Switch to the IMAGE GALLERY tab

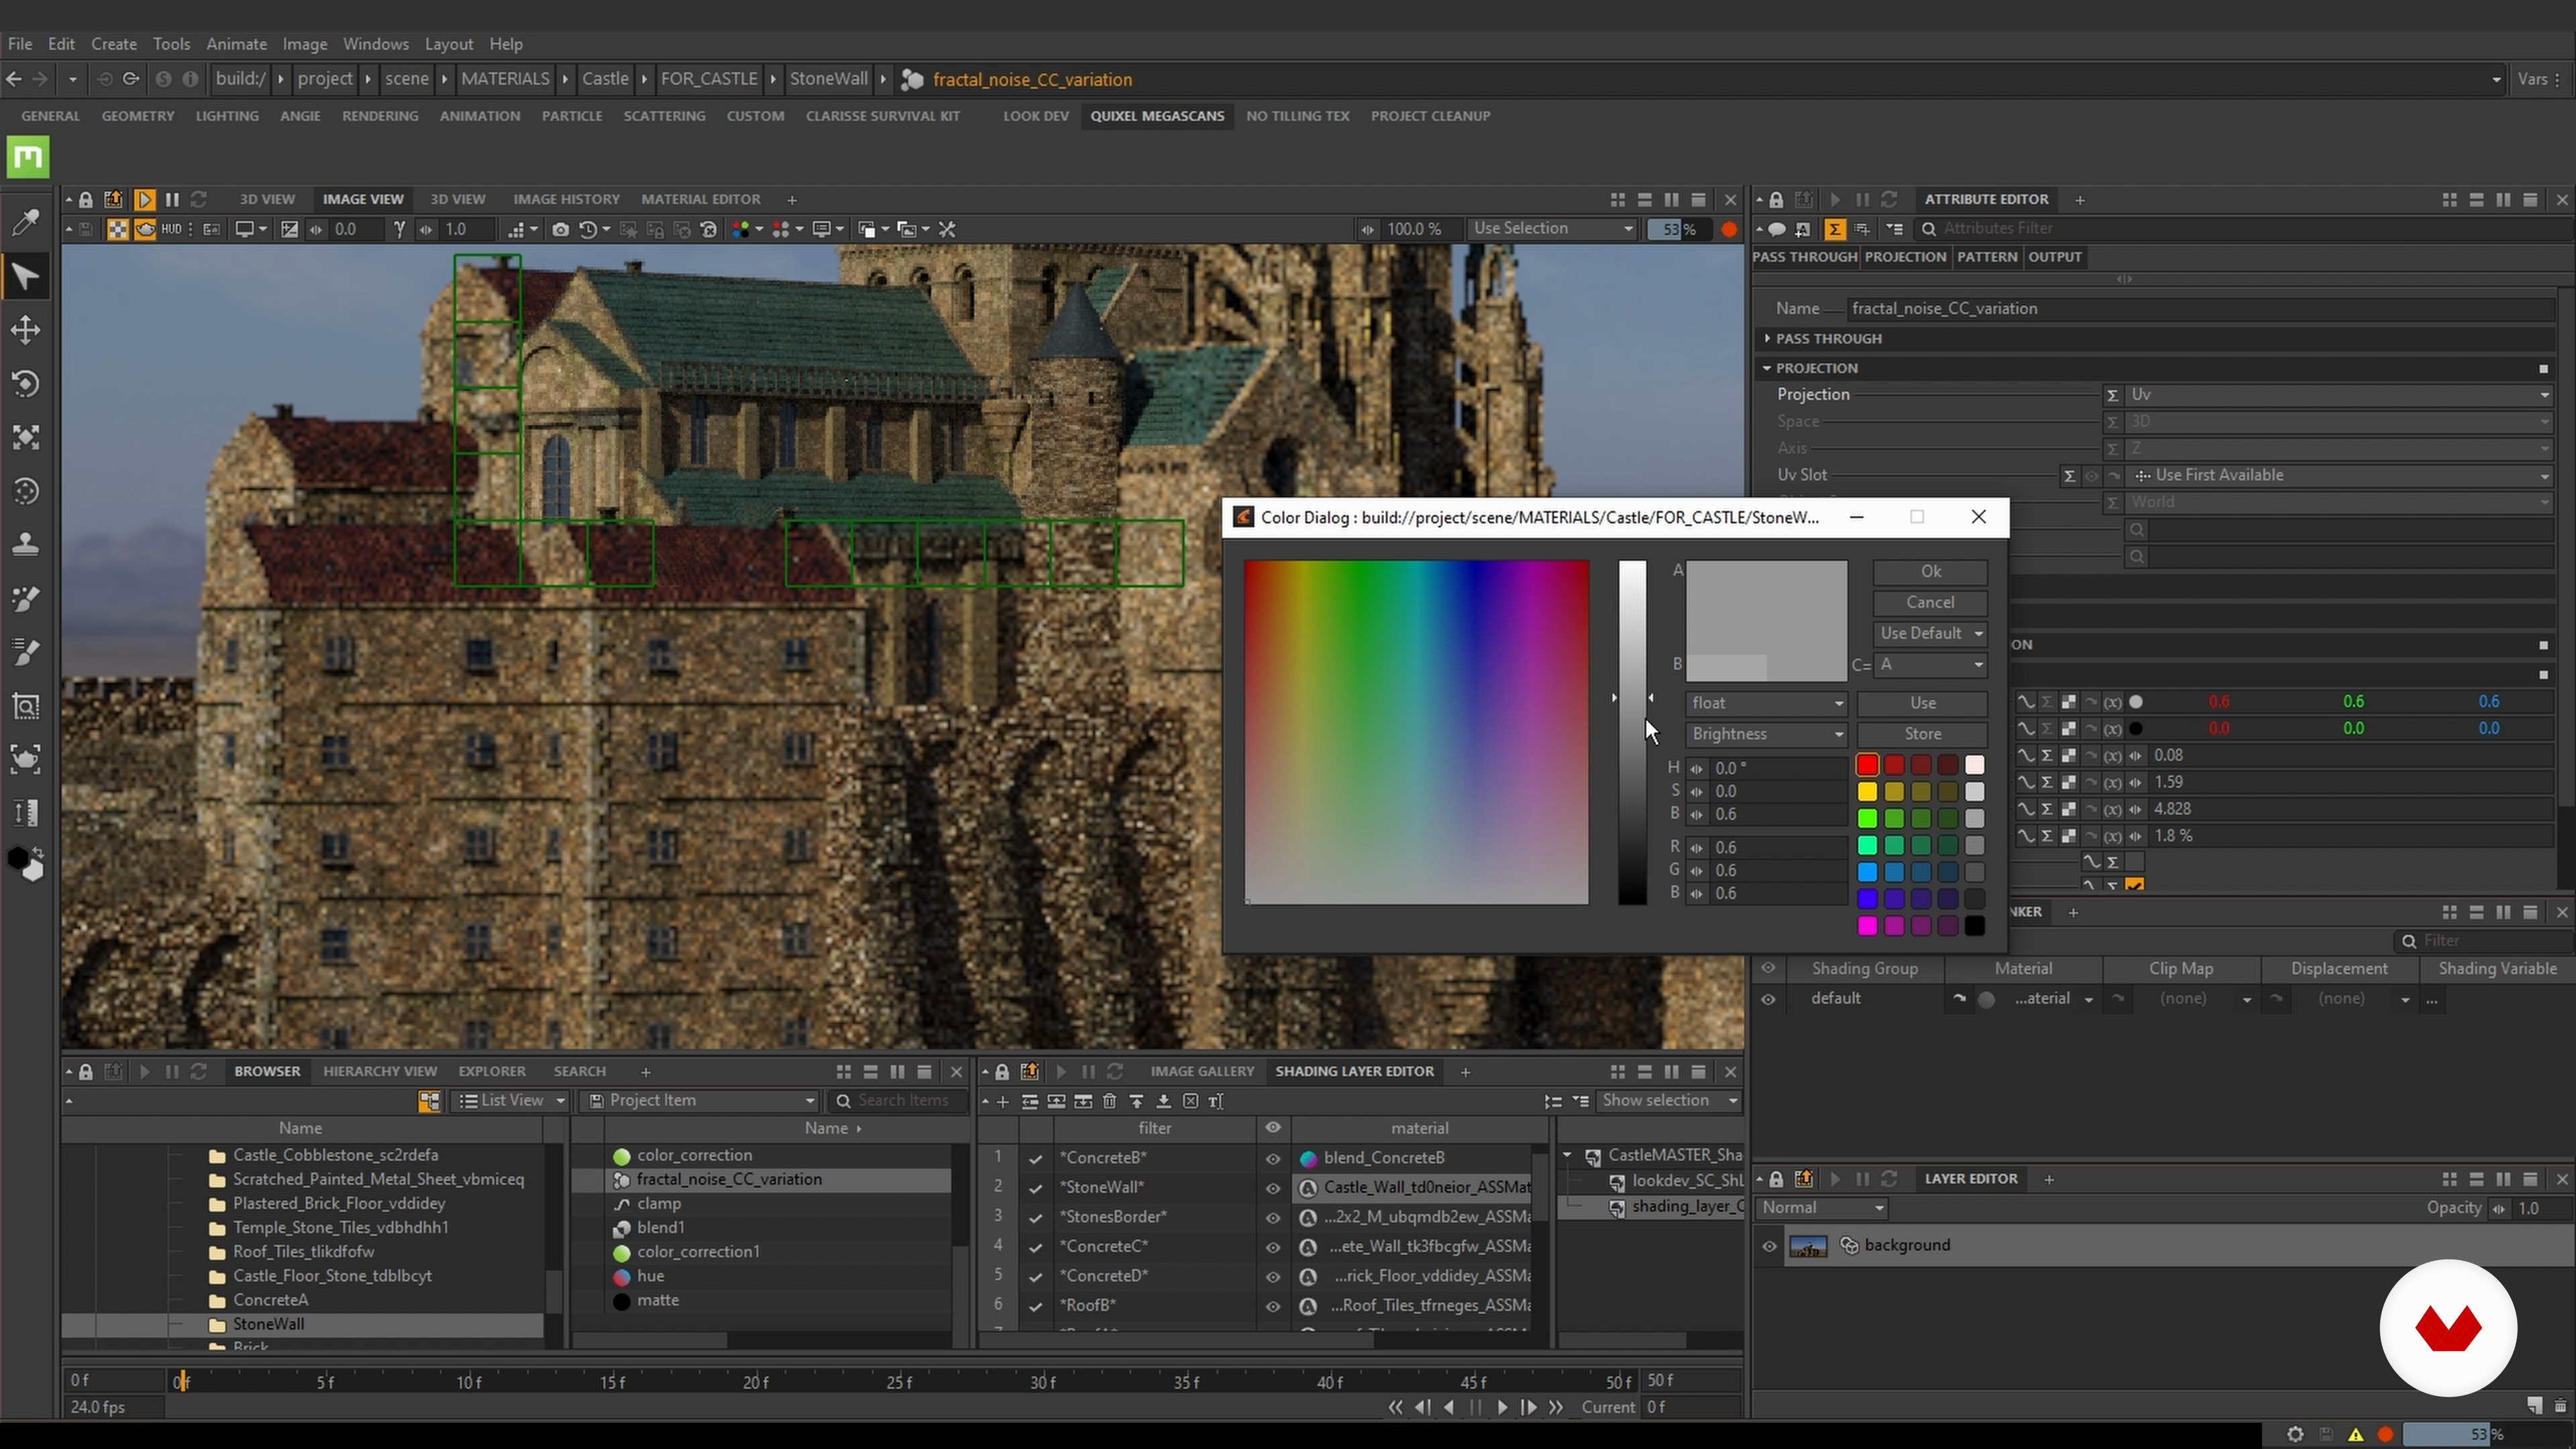click(x=1202, y=1071)
